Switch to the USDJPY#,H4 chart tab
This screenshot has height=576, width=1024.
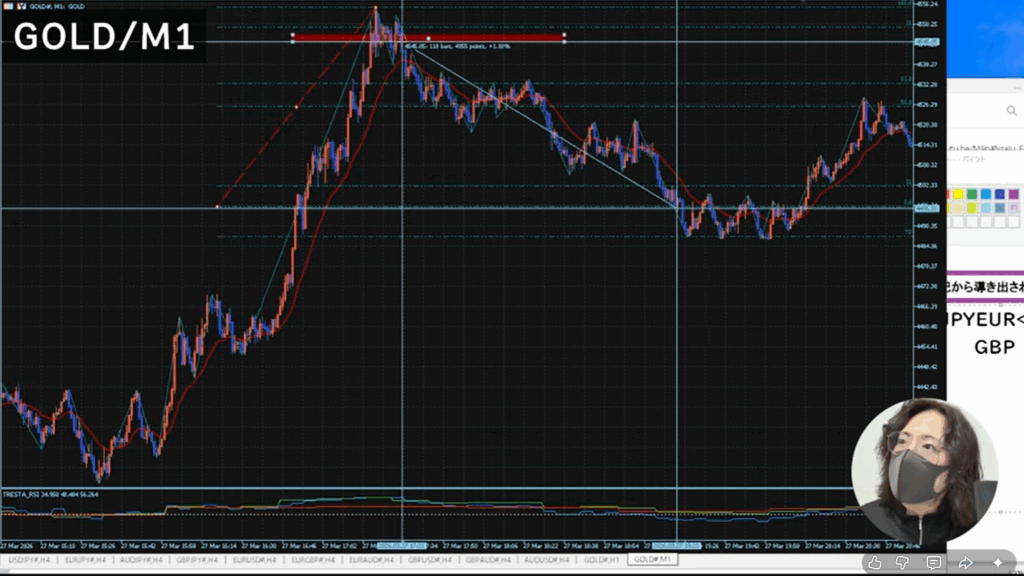click(29, 561)
